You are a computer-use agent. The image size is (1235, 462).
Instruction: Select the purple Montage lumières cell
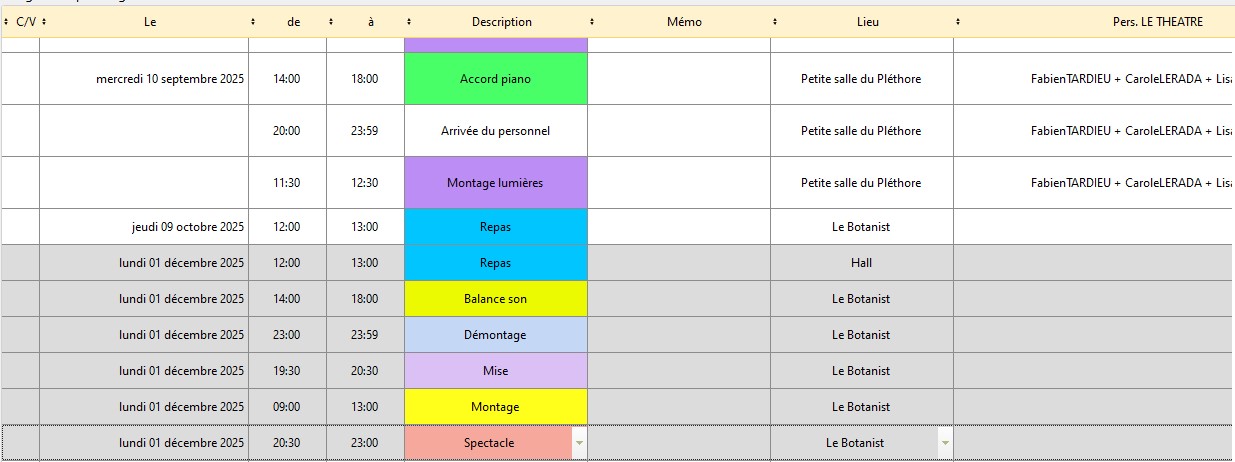(495, 183)
